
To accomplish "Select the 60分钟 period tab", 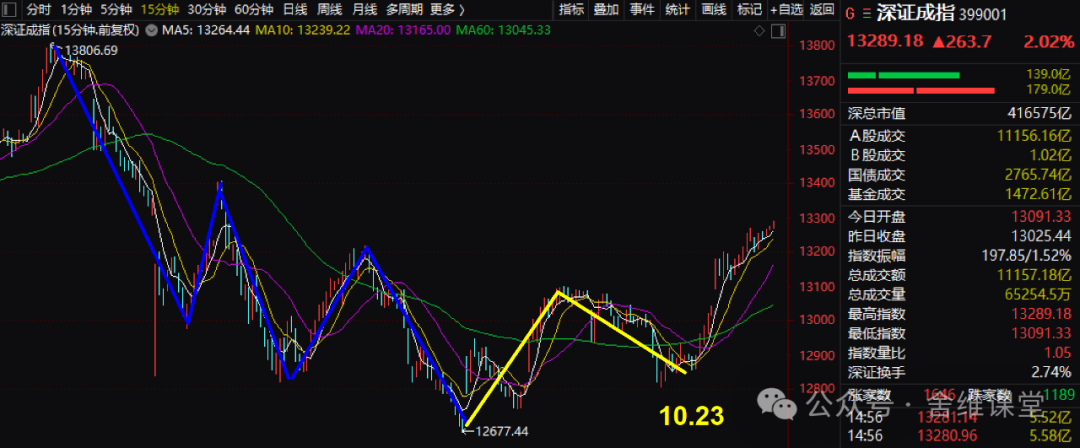I will [x=253, y=10].
